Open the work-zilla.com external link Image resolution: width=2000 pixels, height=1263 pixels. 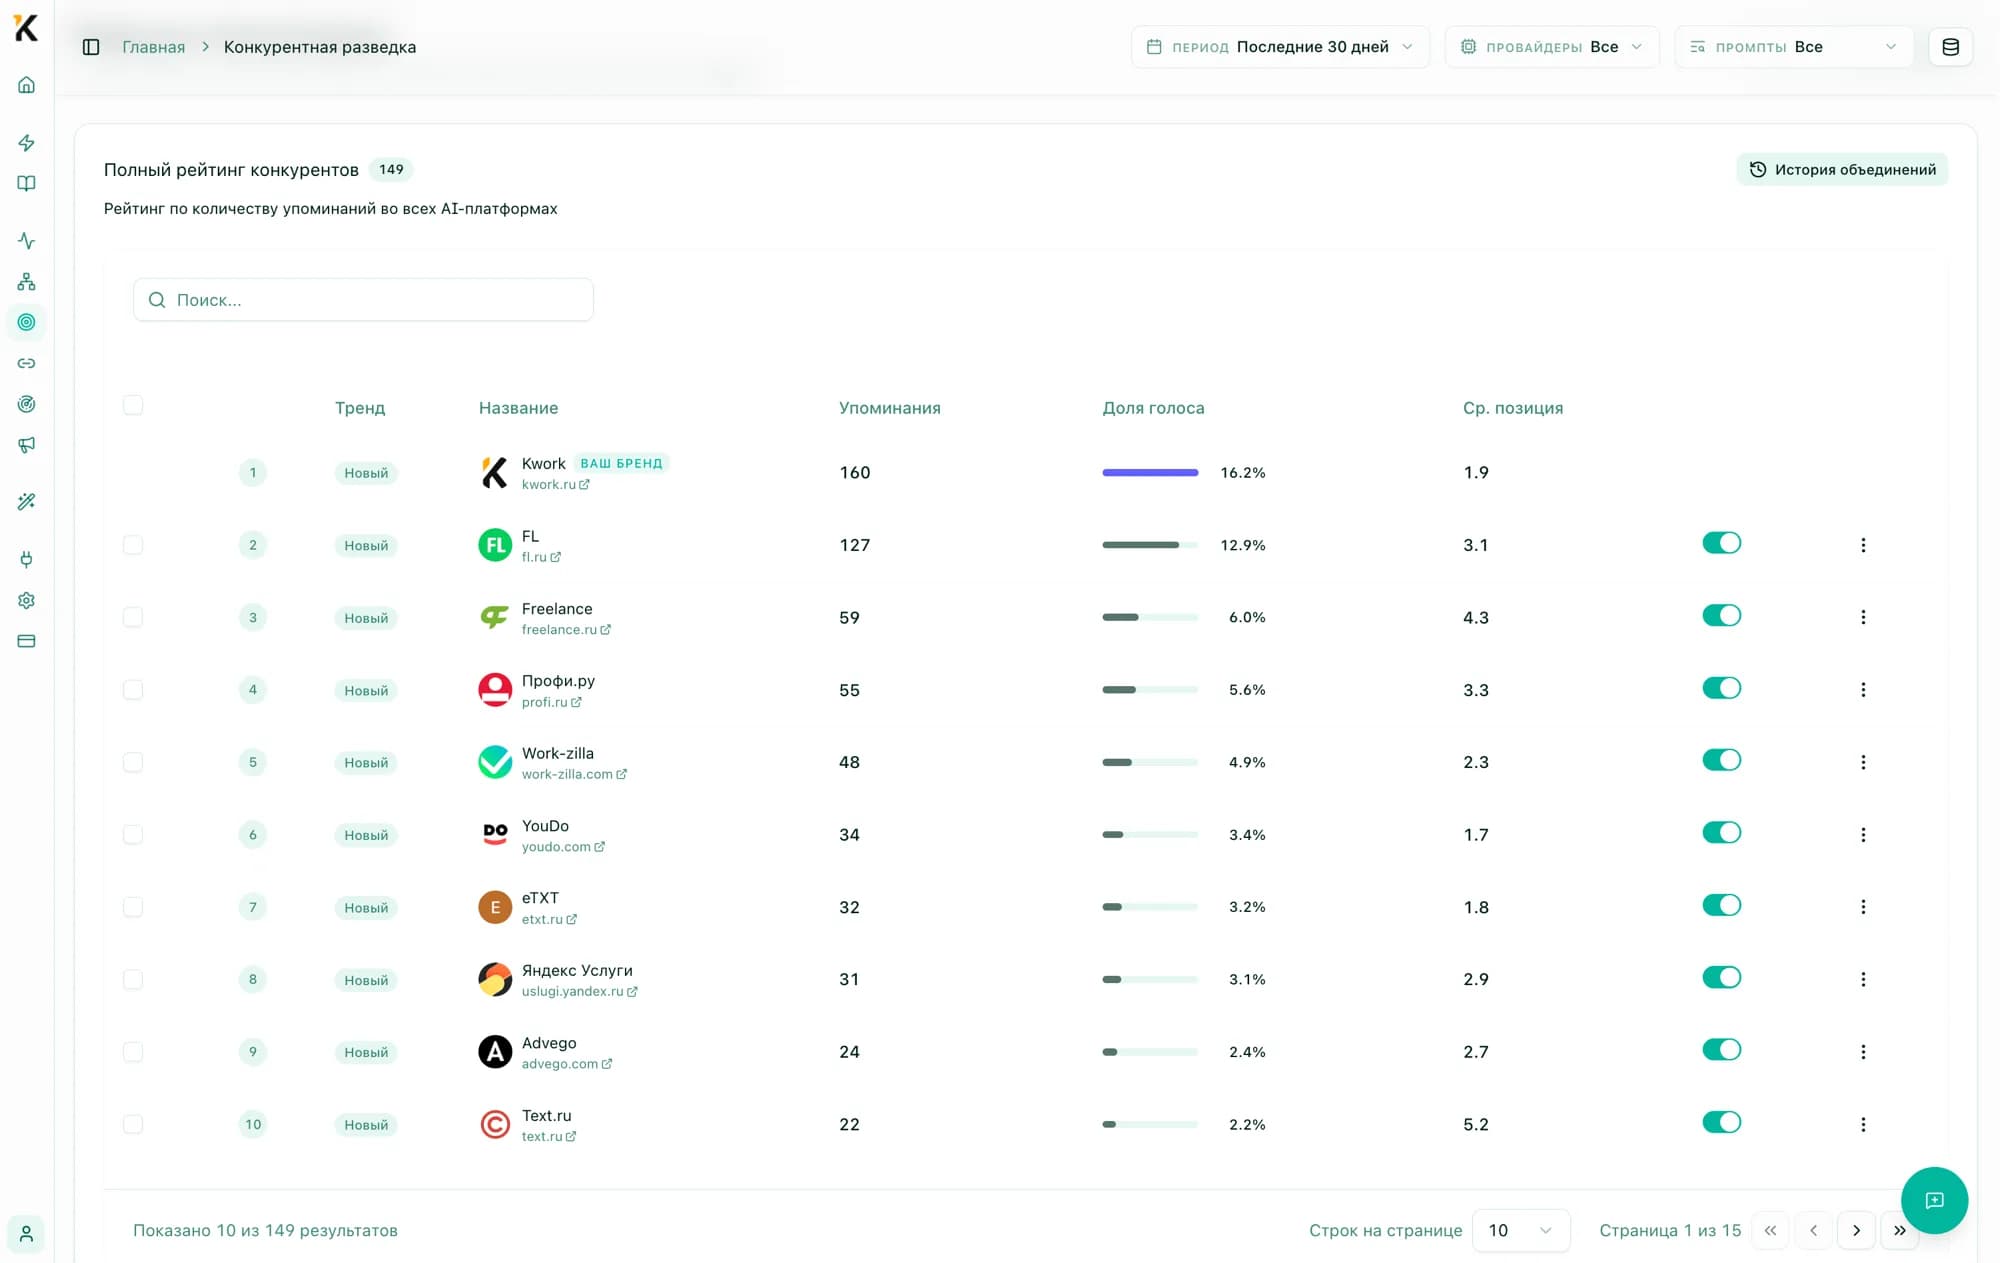click(x=574, y=774)
